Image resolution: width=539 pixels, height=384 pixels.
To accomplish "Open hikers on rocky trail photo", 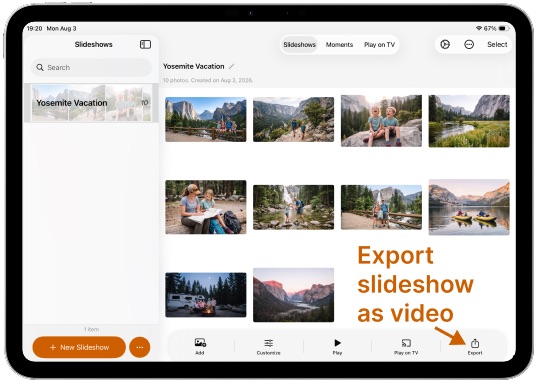I will [293, 119].
